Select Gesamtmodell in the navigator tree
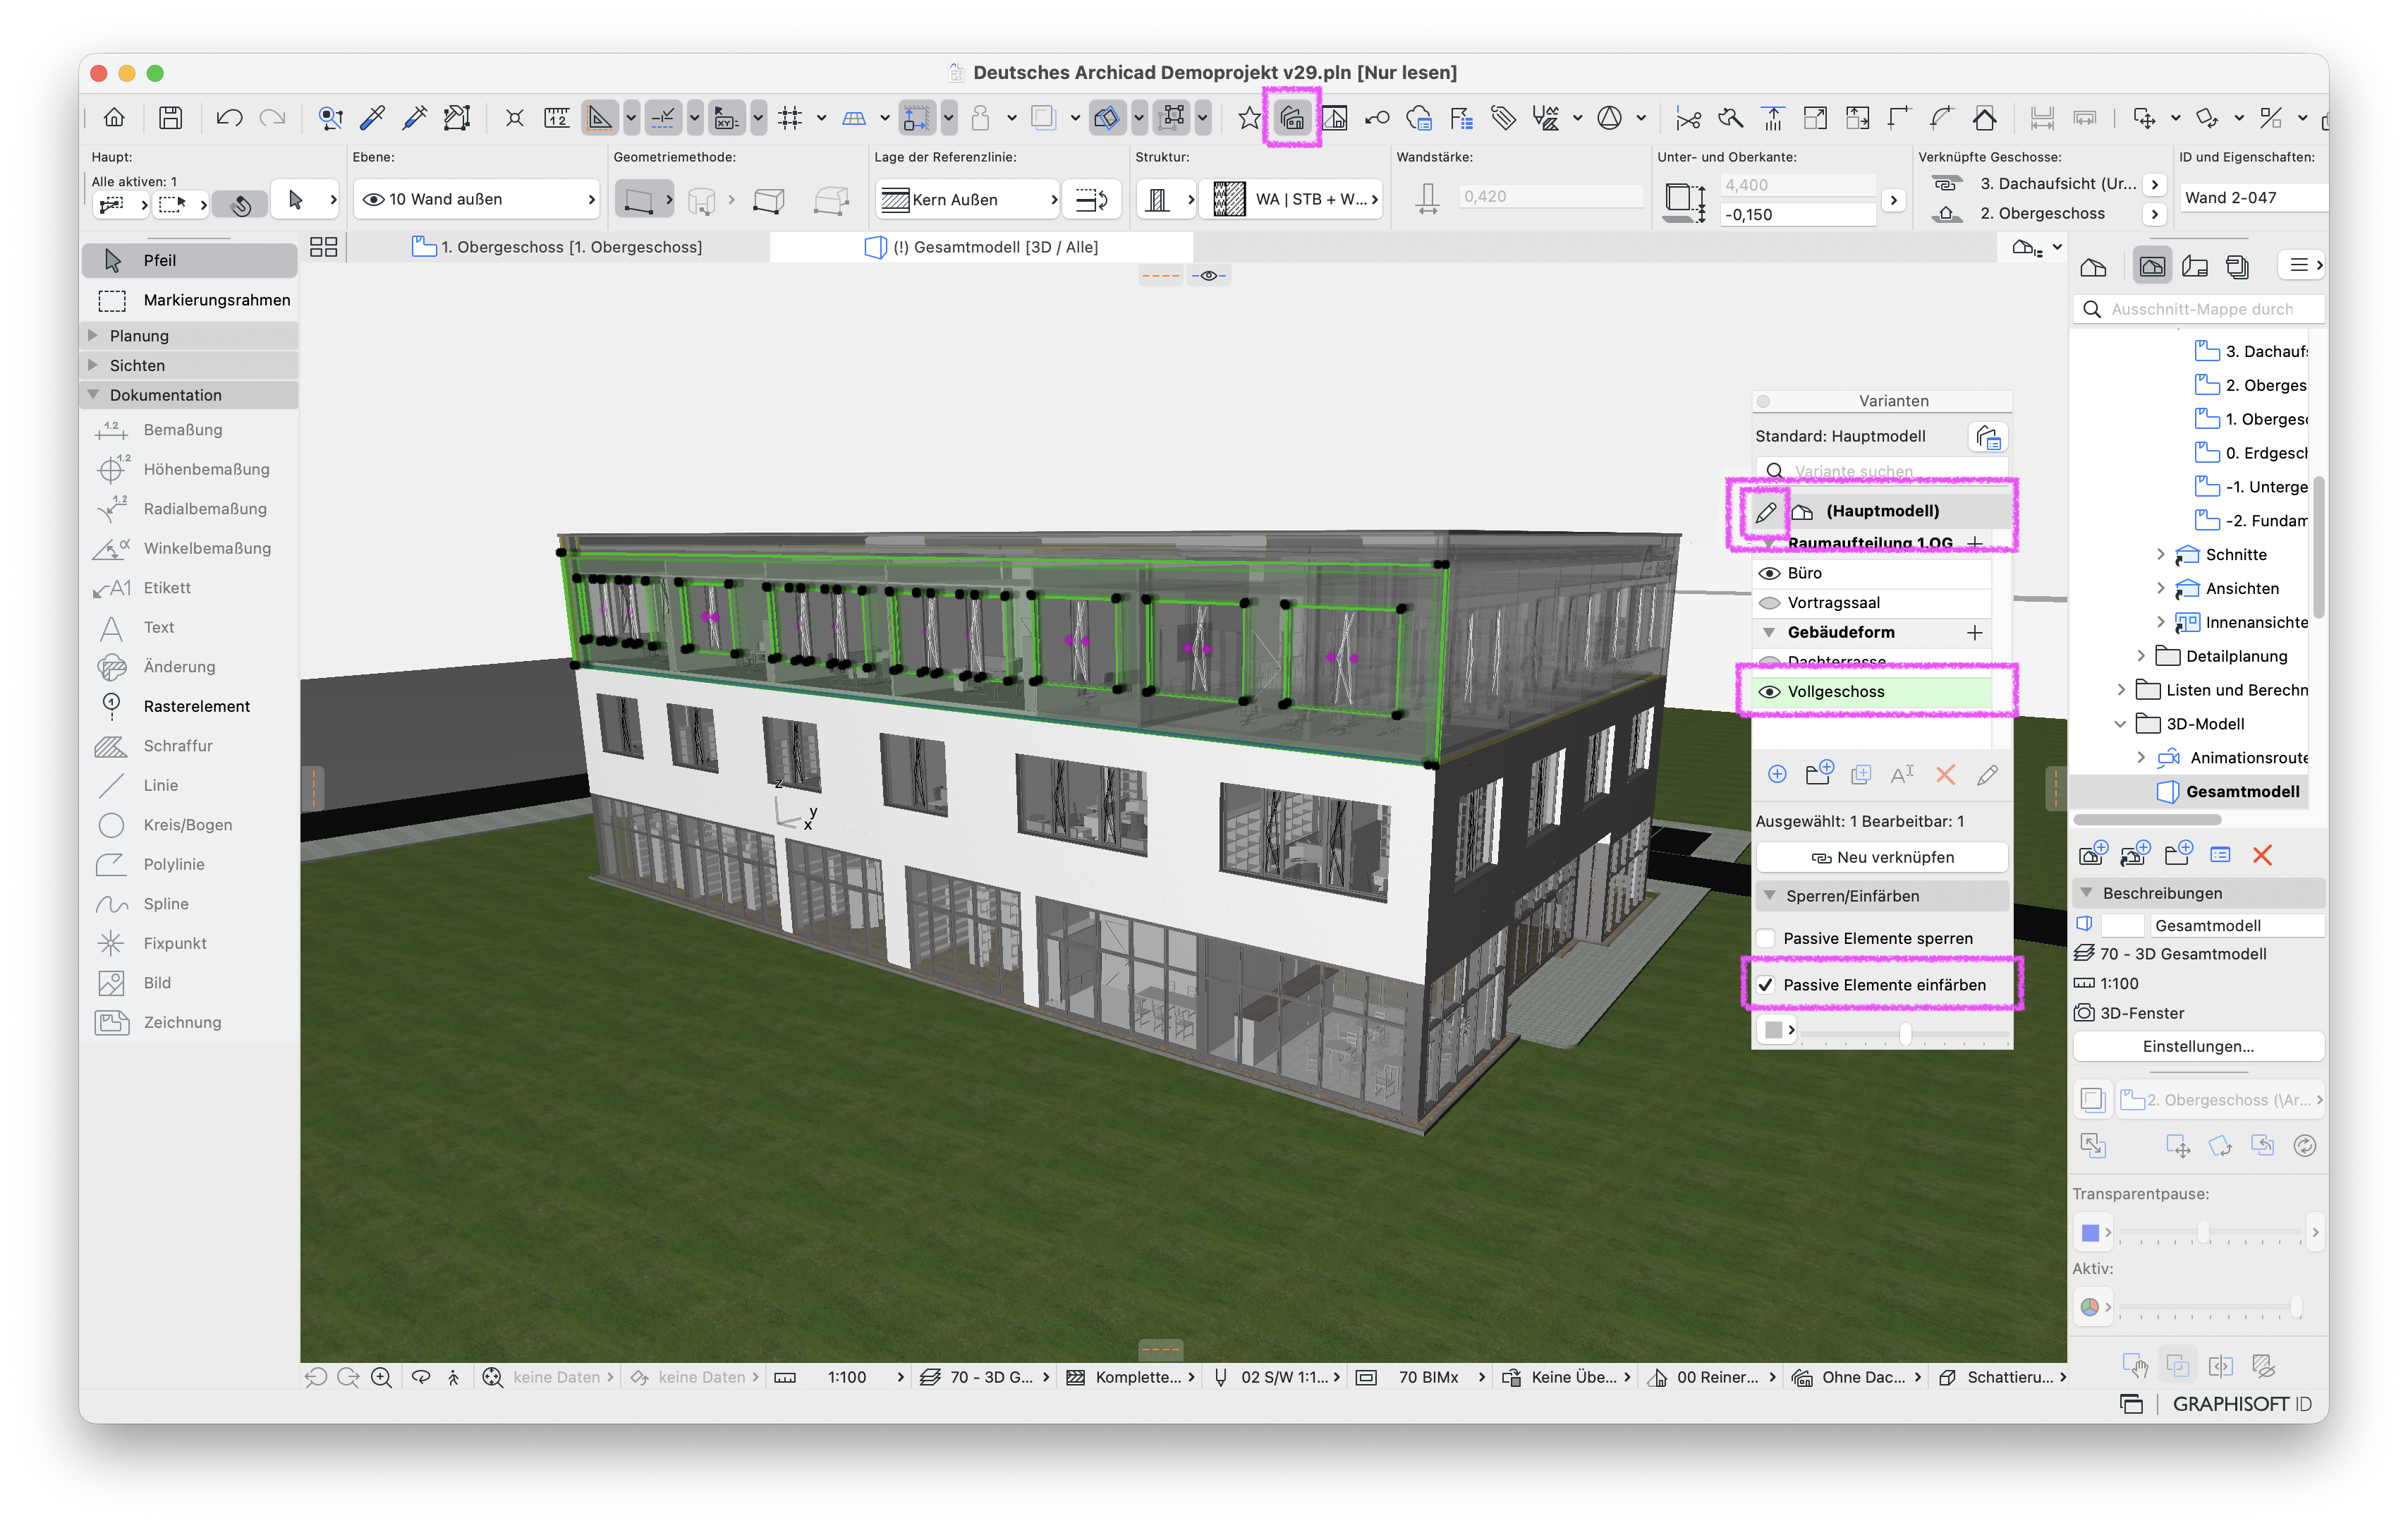 [2242, 792]
